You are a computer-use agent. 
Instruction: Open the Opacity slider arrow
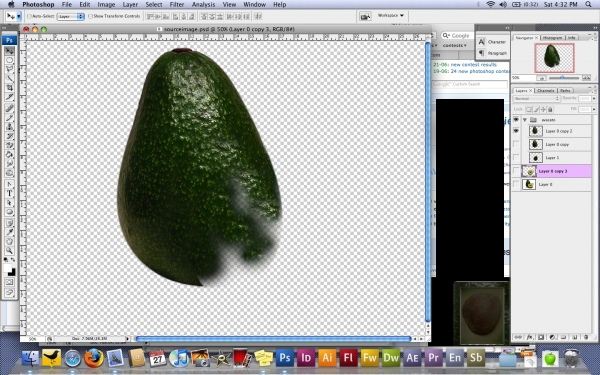[593, 99]
